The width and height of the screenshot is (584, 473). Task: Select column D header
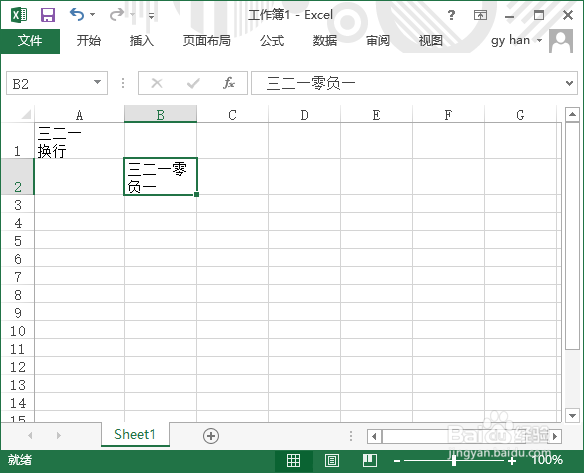coord(304,115)
